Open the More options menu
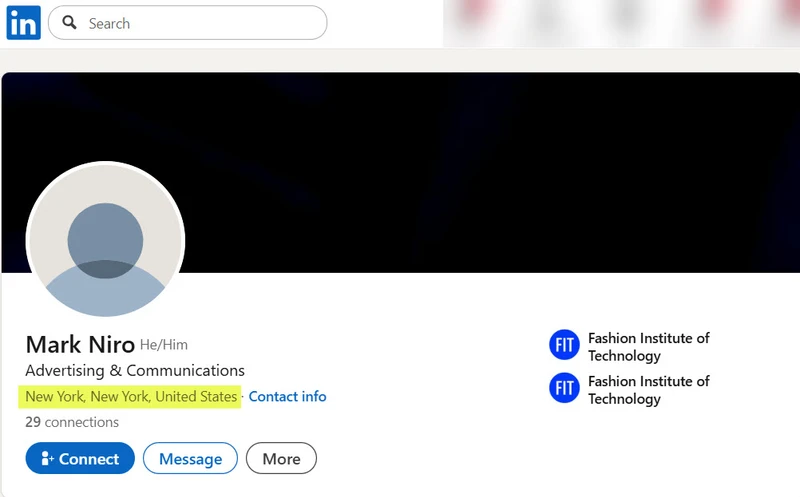Screen dimensions: 800x497 point(281,459)
